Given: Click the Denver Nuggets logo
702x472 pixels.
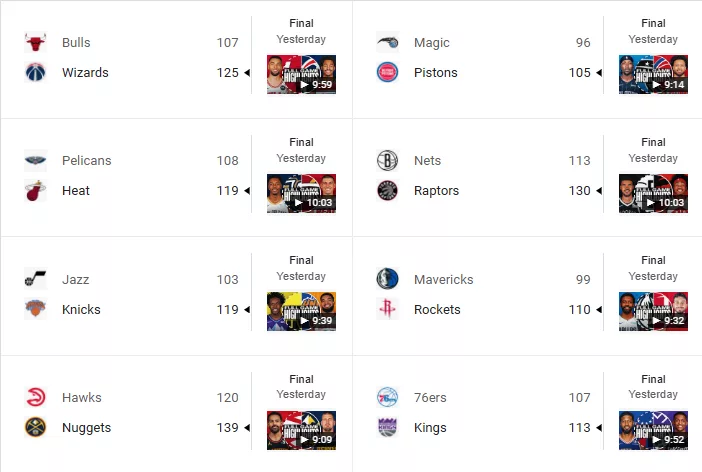Looking at the screenshot, I should tap(35, 427).
